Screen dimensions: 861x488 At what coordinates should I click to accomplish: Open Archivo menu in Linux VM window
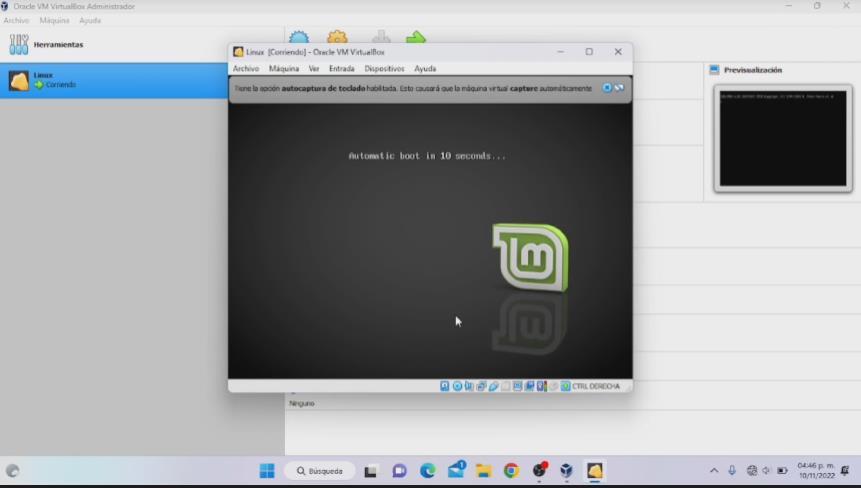(245, 69)
